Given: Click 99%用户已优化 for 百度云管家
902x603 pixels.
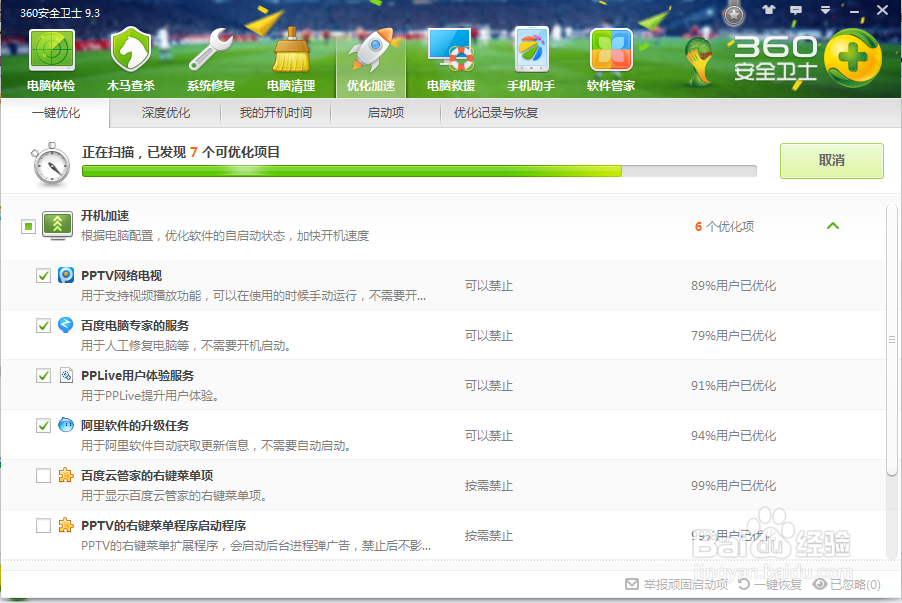Looking at the screenshot, I should [x=733, y=486].
